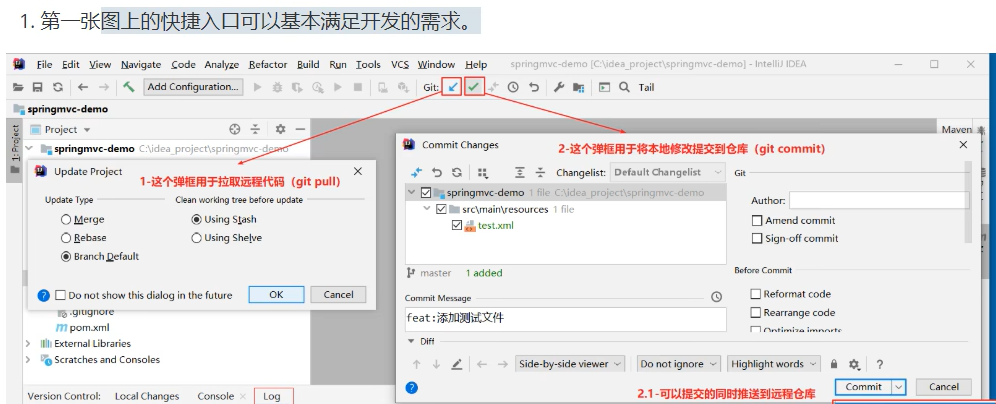
Task: Click the Git rollback icon in main toolbar
Action: tap(534, 87)
